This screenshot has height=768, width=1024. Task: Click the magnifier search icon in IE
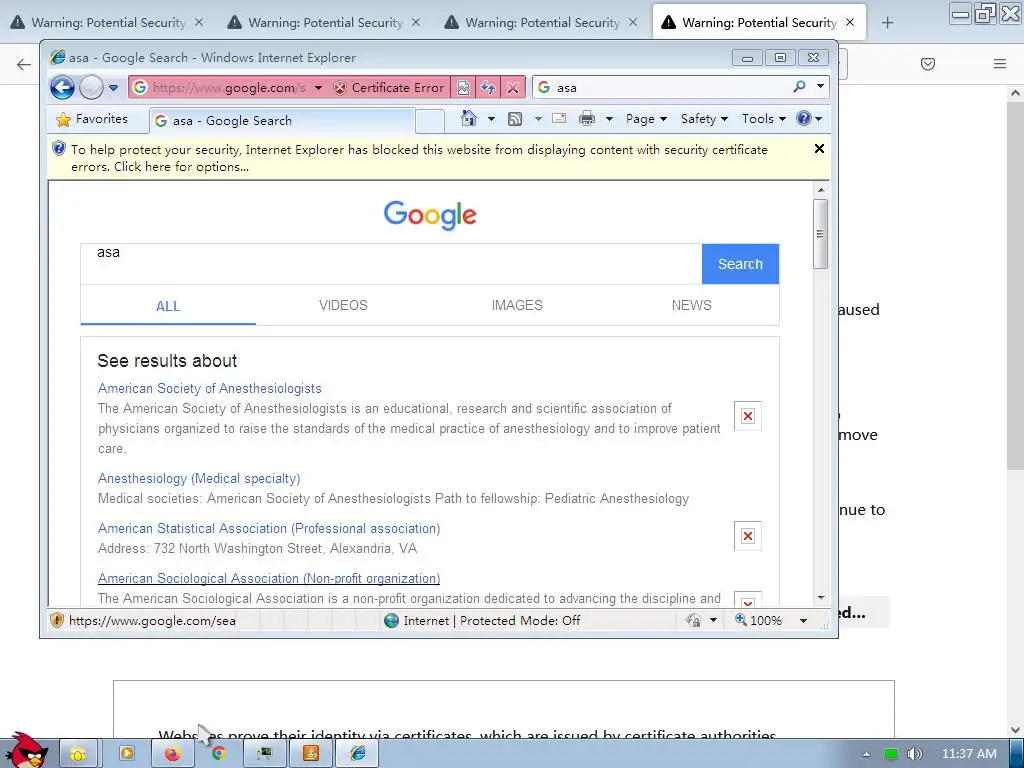pyautogui.click(x=799, y=86)
